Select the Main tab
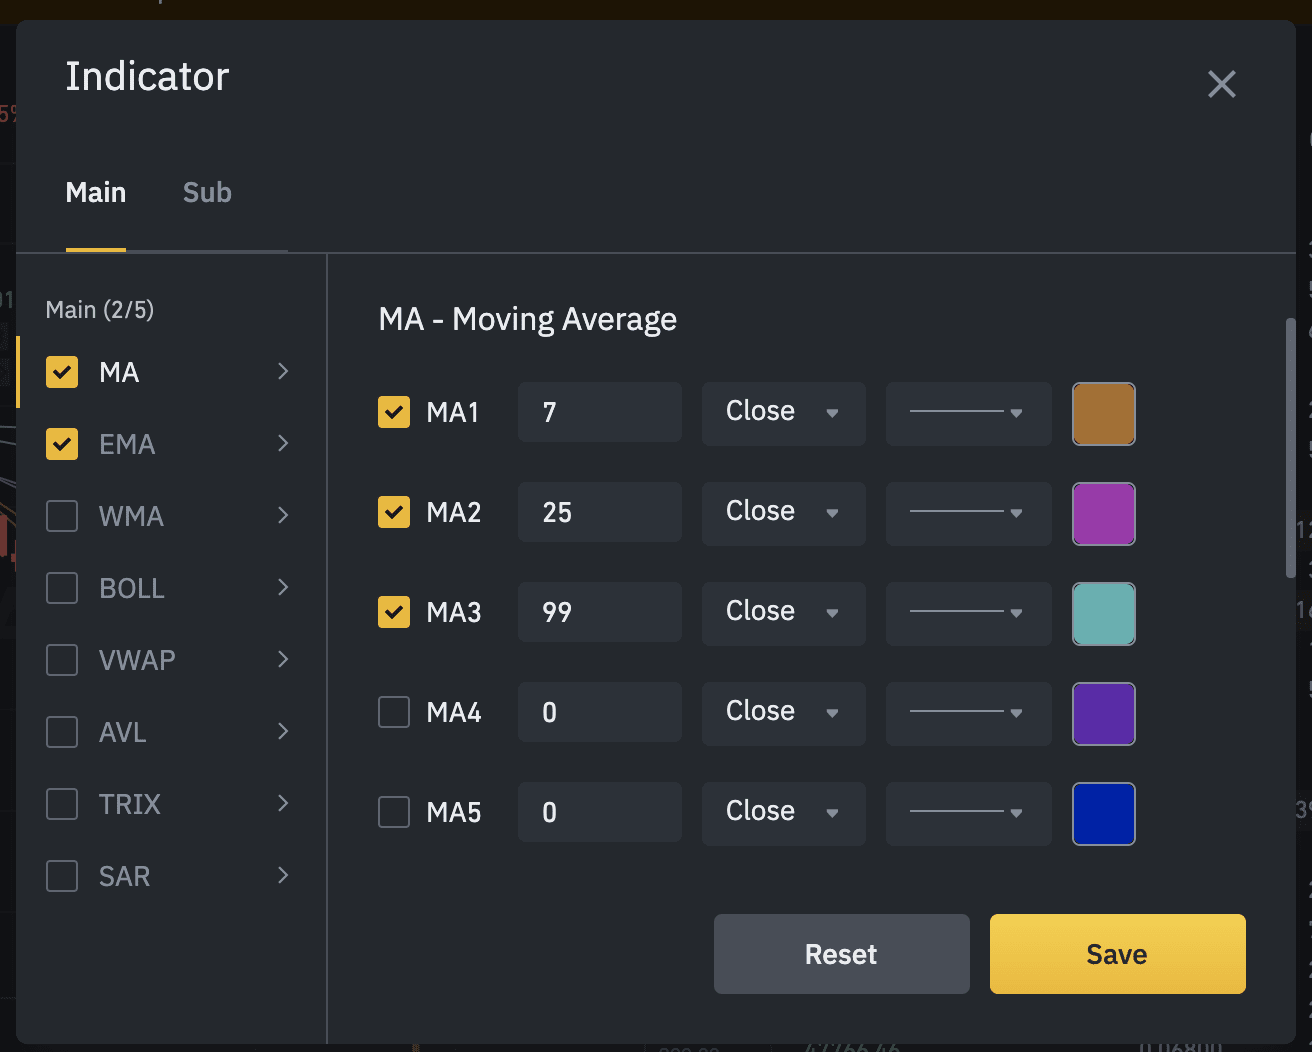Screen dimensions: 1312x1052 pyautogui.click(x=96, y=192)
